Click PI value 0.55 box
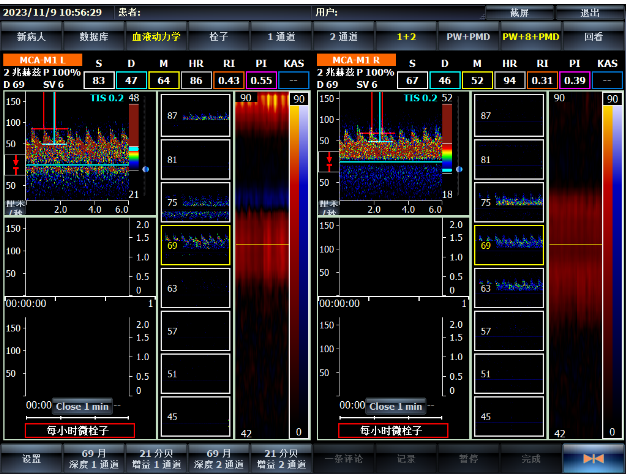 pos(261,80)
